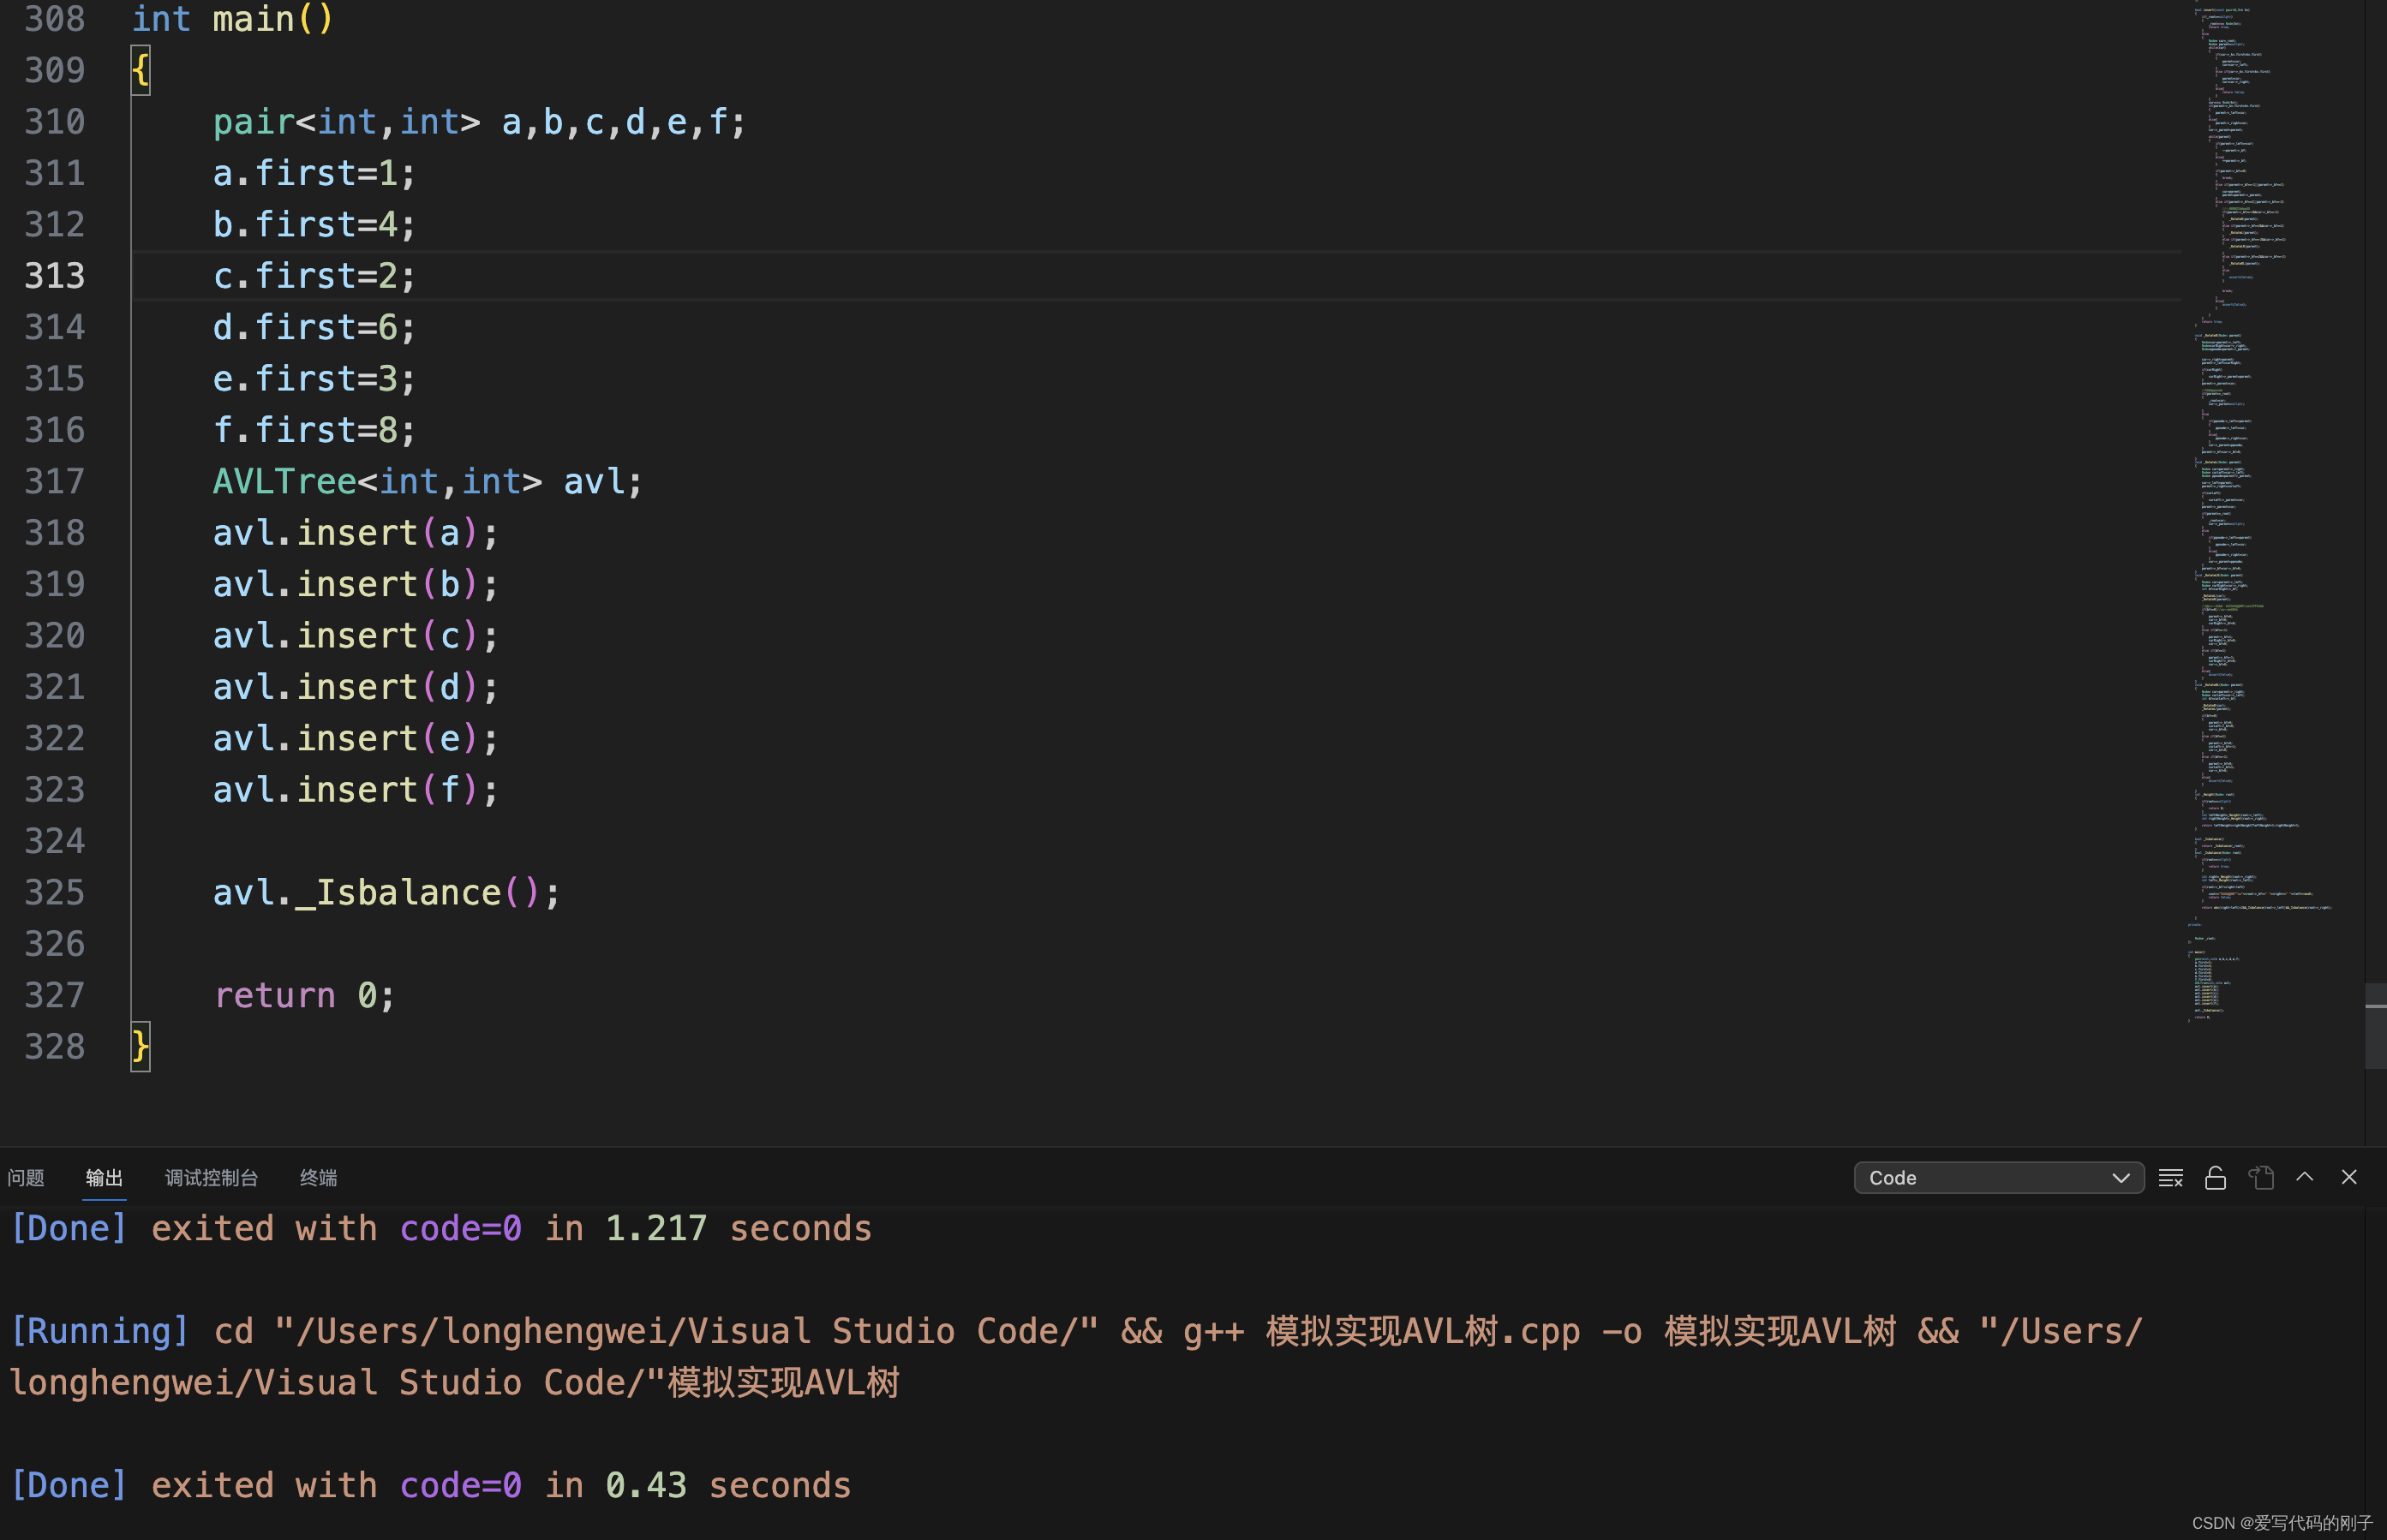Screen dimensions: 2387x1540
Task: Click the 'avl.insert(f);' call
Action: tap(355, 790)
